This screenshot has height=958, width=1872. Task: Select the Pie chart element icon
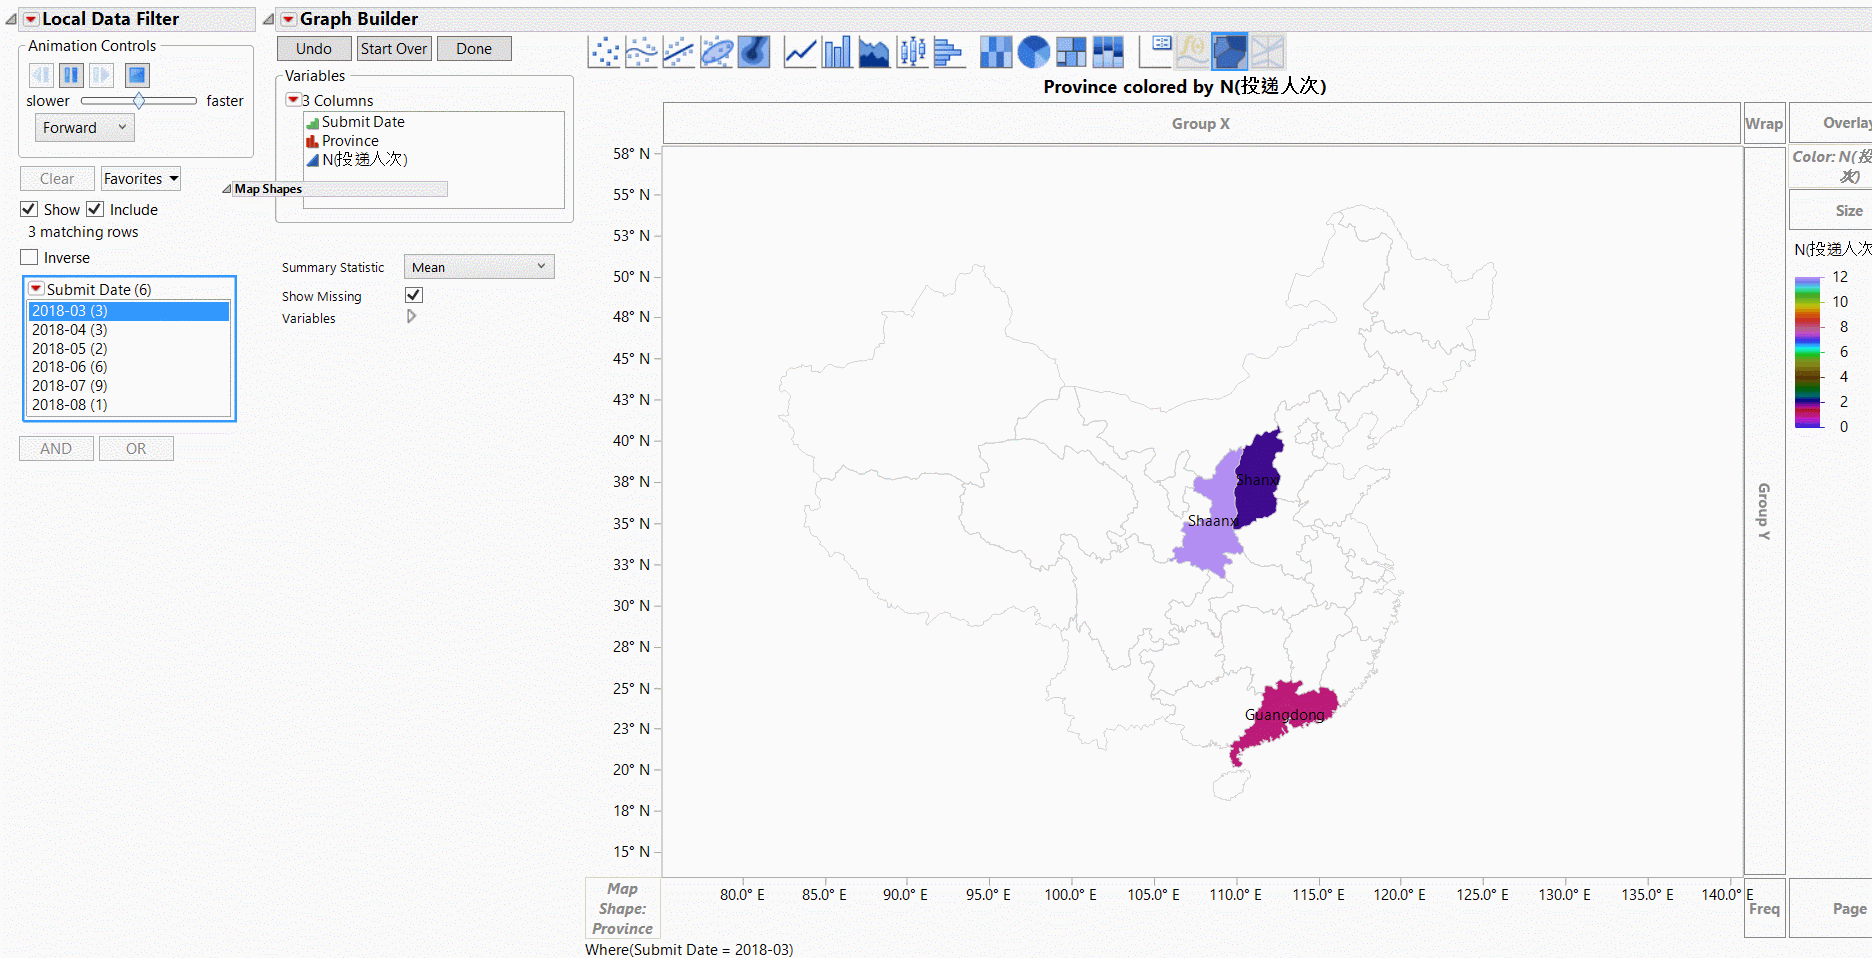[x=1033, y=51]
